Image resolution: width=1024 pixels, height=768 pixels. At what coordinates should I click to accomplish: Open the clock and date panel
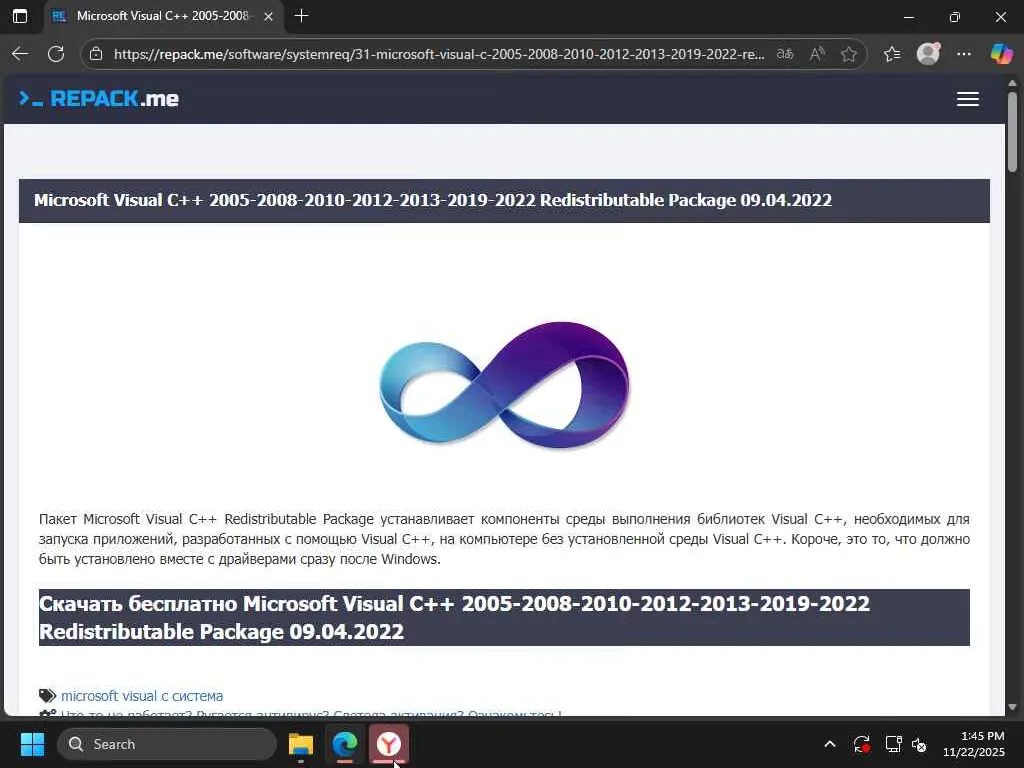pos(974,744)
